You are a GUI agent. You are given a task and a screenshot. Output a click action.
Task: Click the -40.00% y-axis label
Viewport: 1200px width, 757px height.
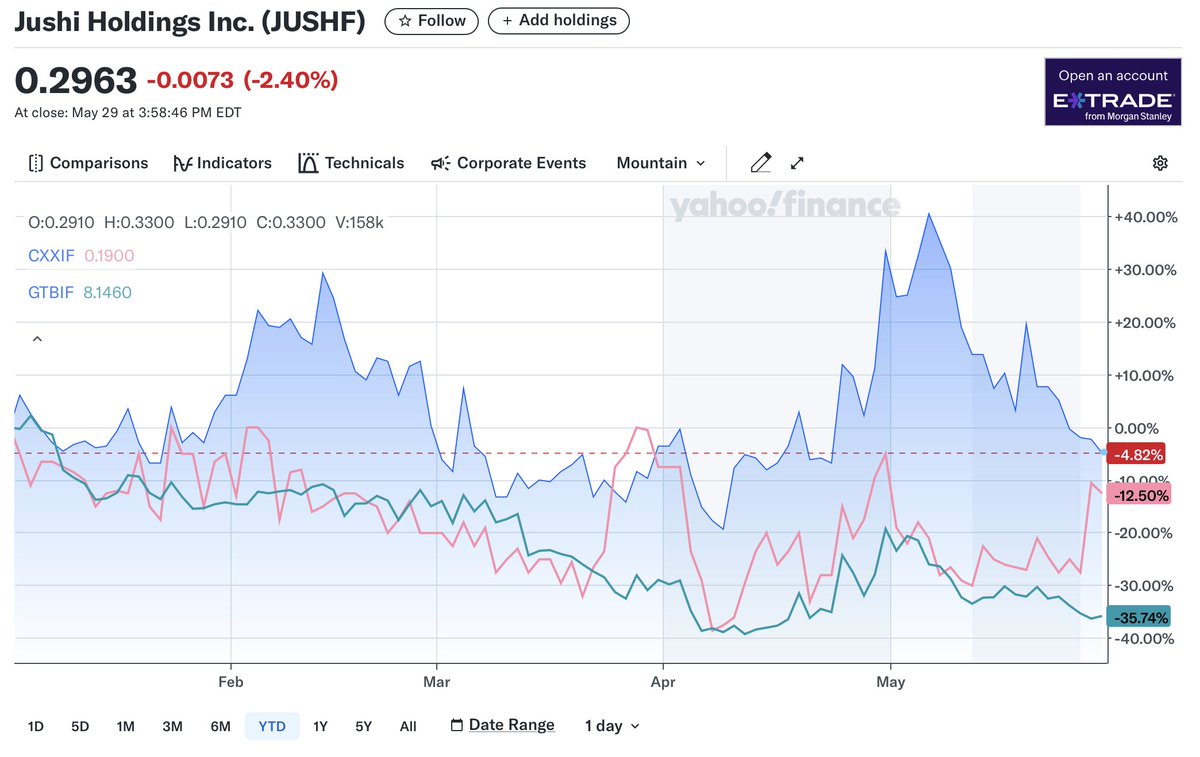(x=1144, y=639)
